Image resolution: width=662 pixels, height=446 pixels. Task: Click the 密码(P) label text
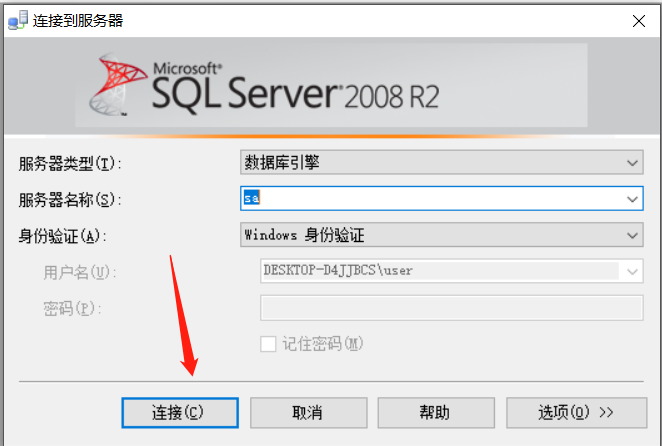(72, 309)
